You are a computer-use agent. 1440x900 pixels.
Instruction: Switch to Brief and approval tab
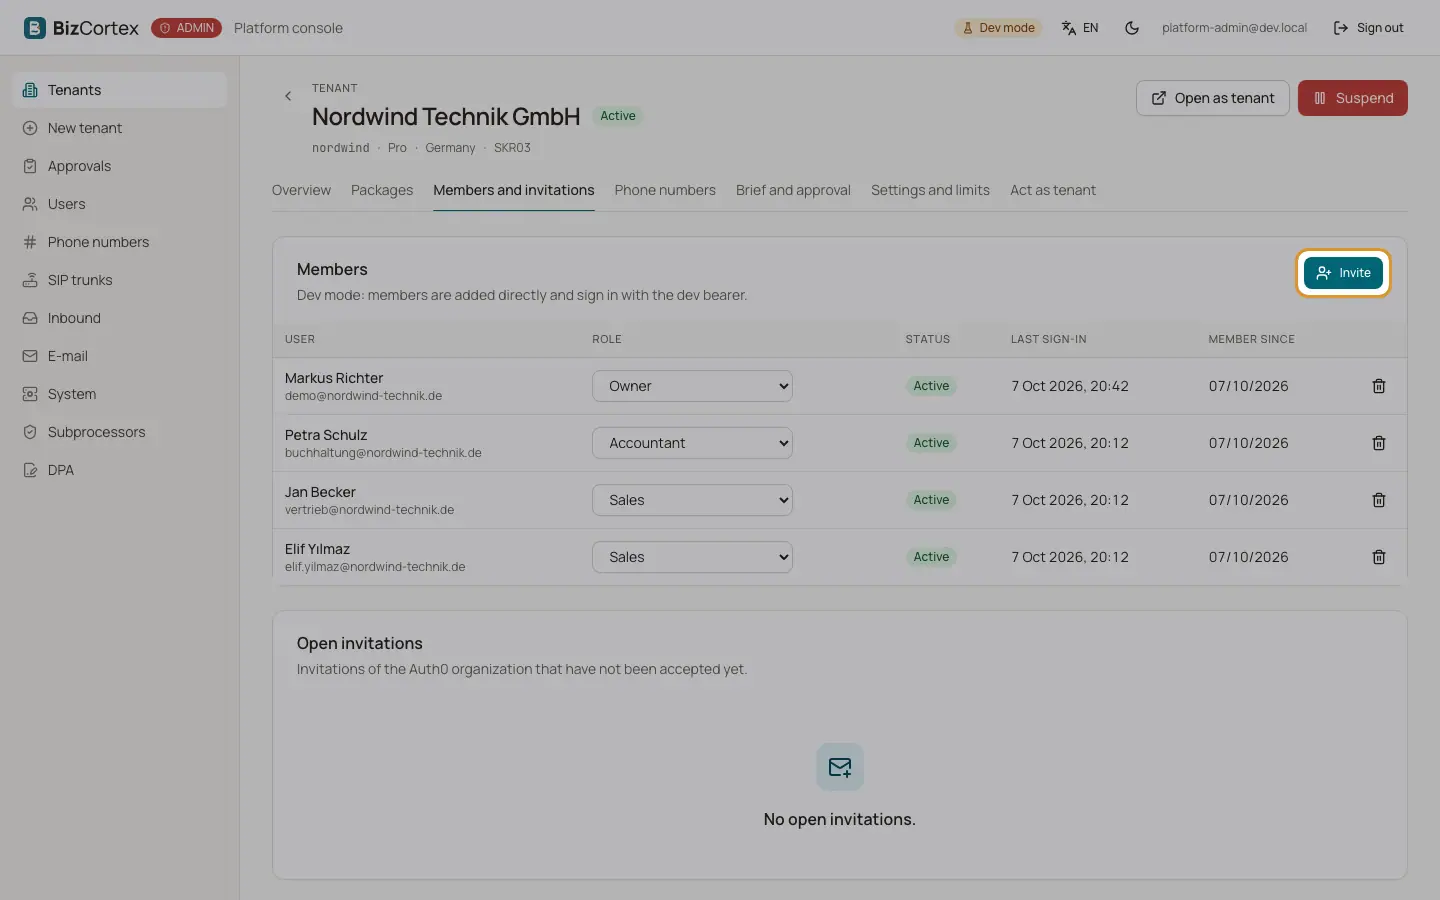point(793,190)
